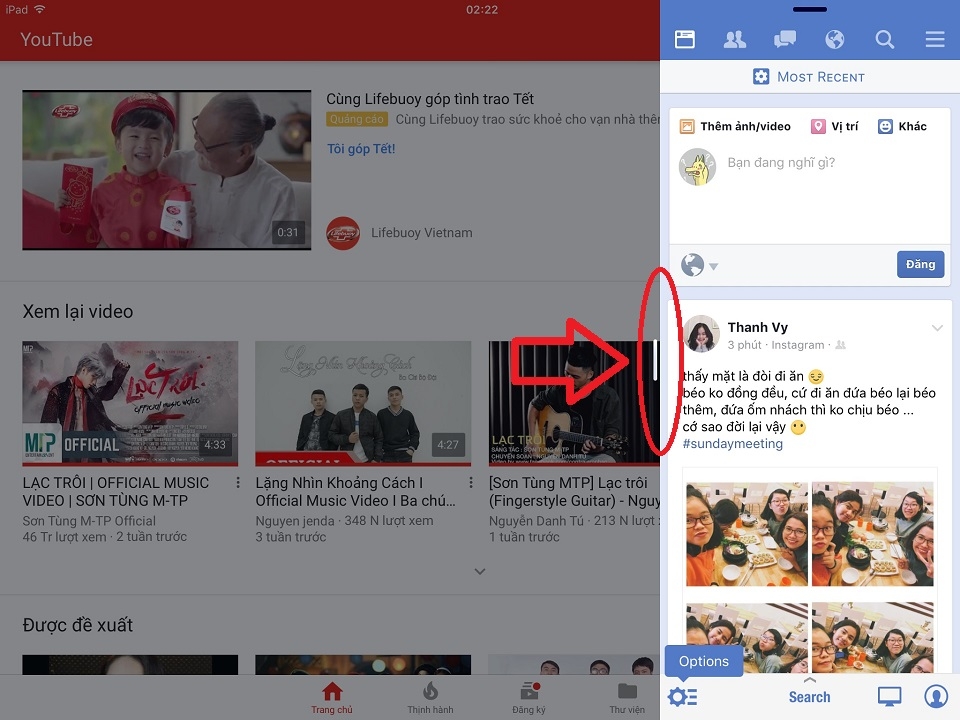Viewport: 960px width, 720px height.
Task: Select the Thư viện library icon in YouTube
Action: (626, 695)
